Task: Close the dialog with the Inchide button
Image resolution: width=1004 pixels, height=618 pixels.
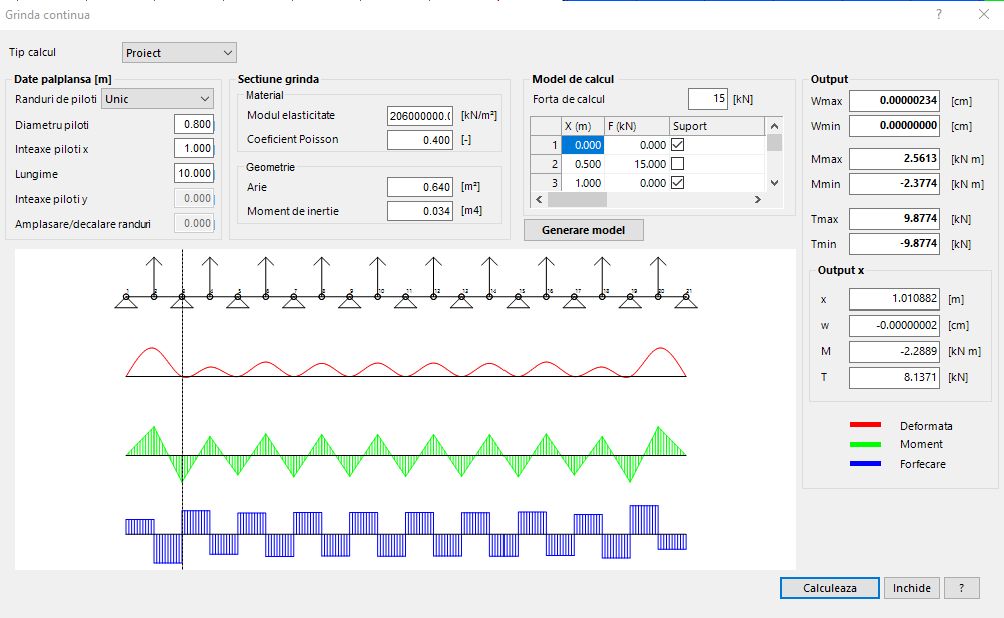Action: point(911,588)
